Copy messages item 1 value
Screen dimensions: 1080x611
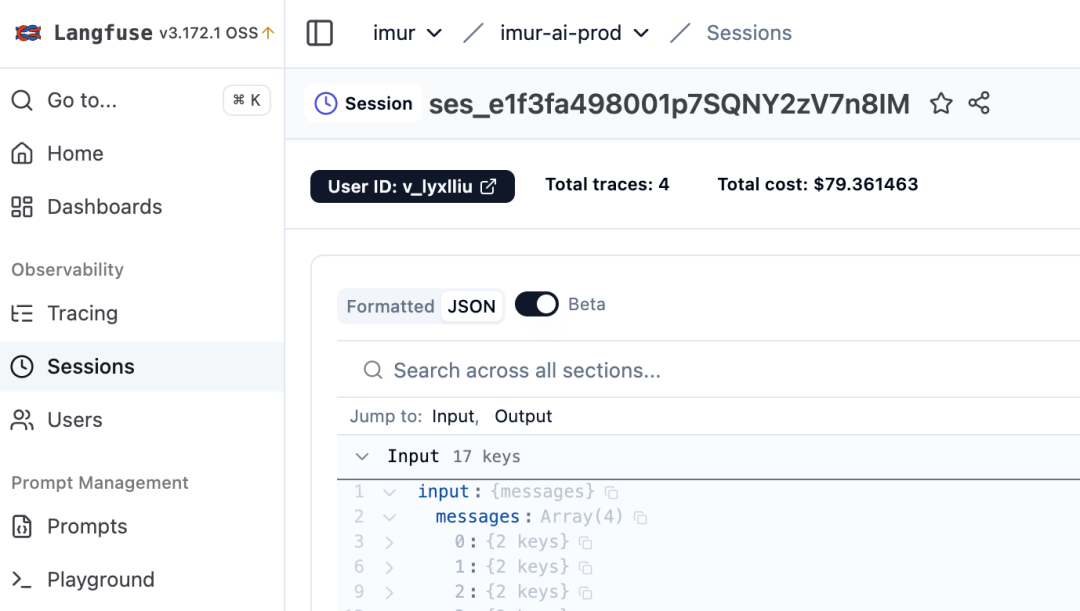coord(585,568)
